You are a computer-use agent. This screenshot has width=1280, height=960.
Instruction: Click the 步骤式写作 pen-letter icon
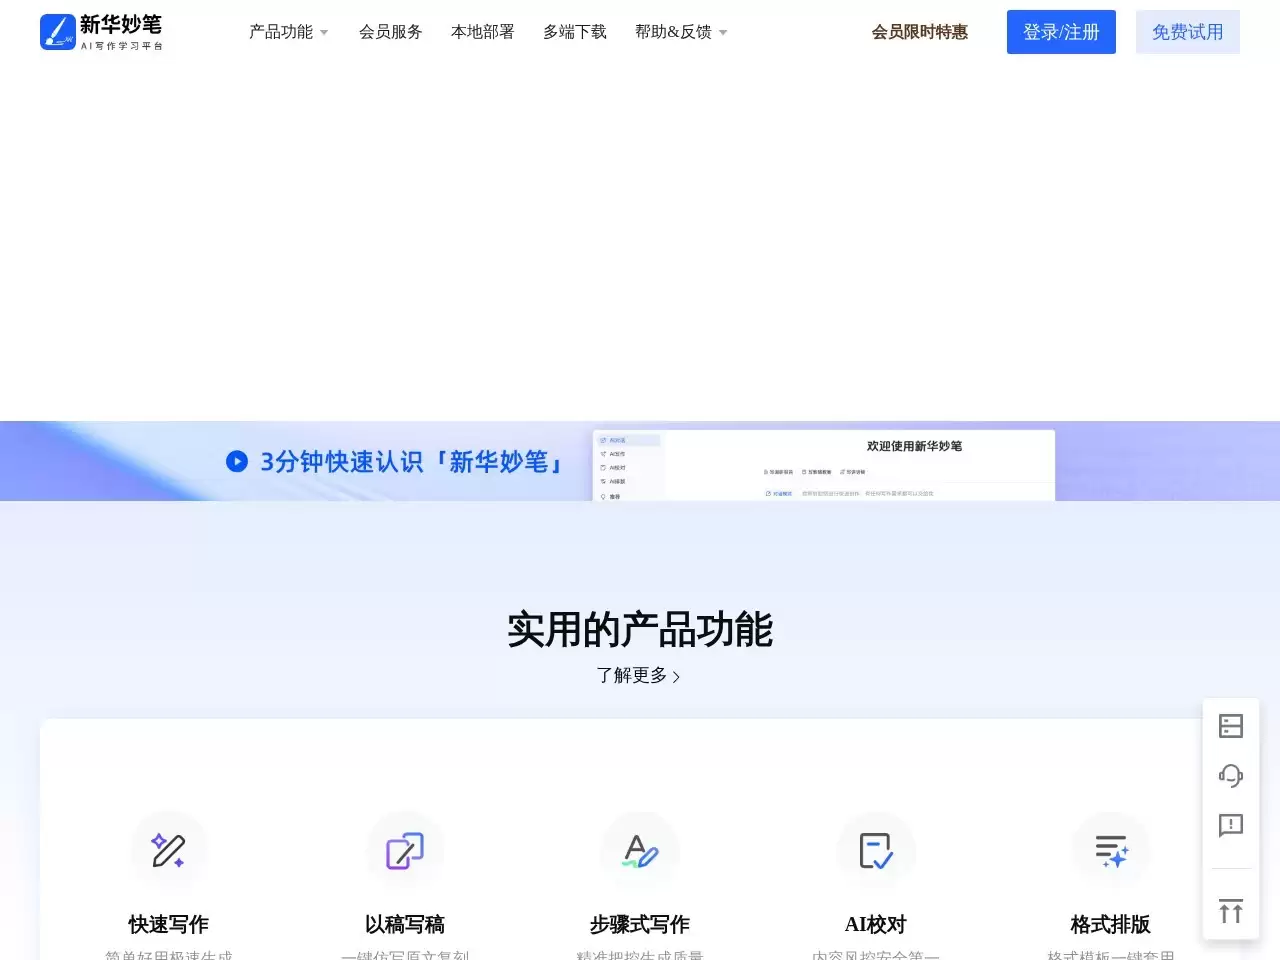[x=640, y=850]
